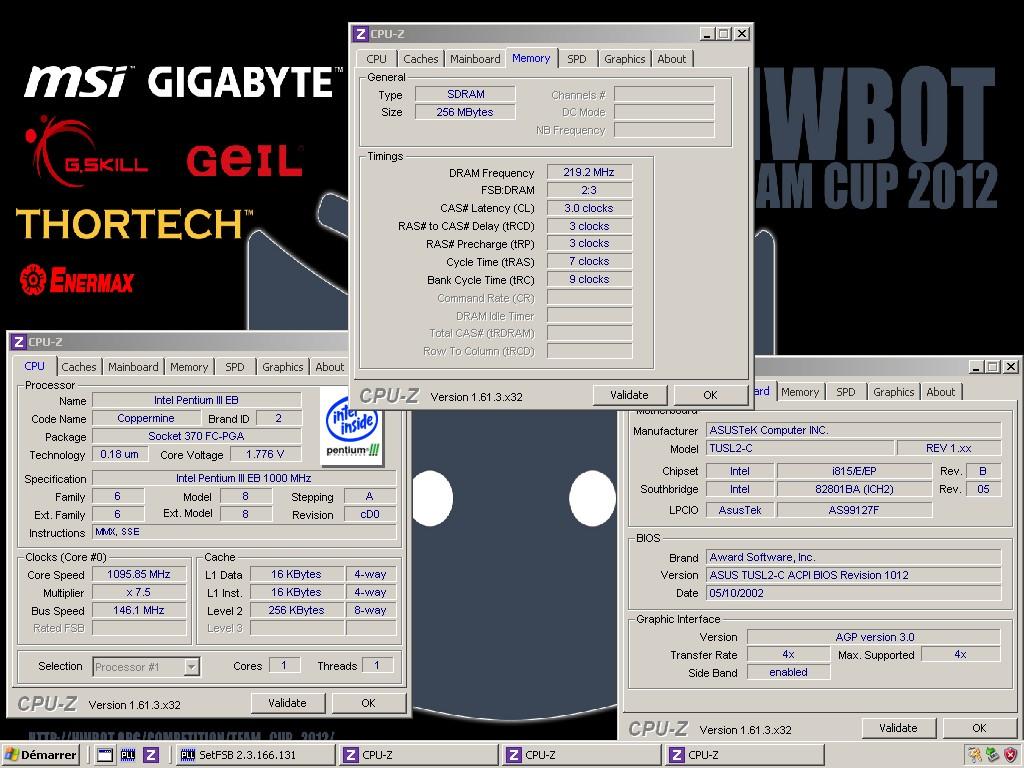Image resolution: width=1024 pixels, height=768 pixels.
Task: Open the SPD tab in the processor window
Action: (234, 367)
